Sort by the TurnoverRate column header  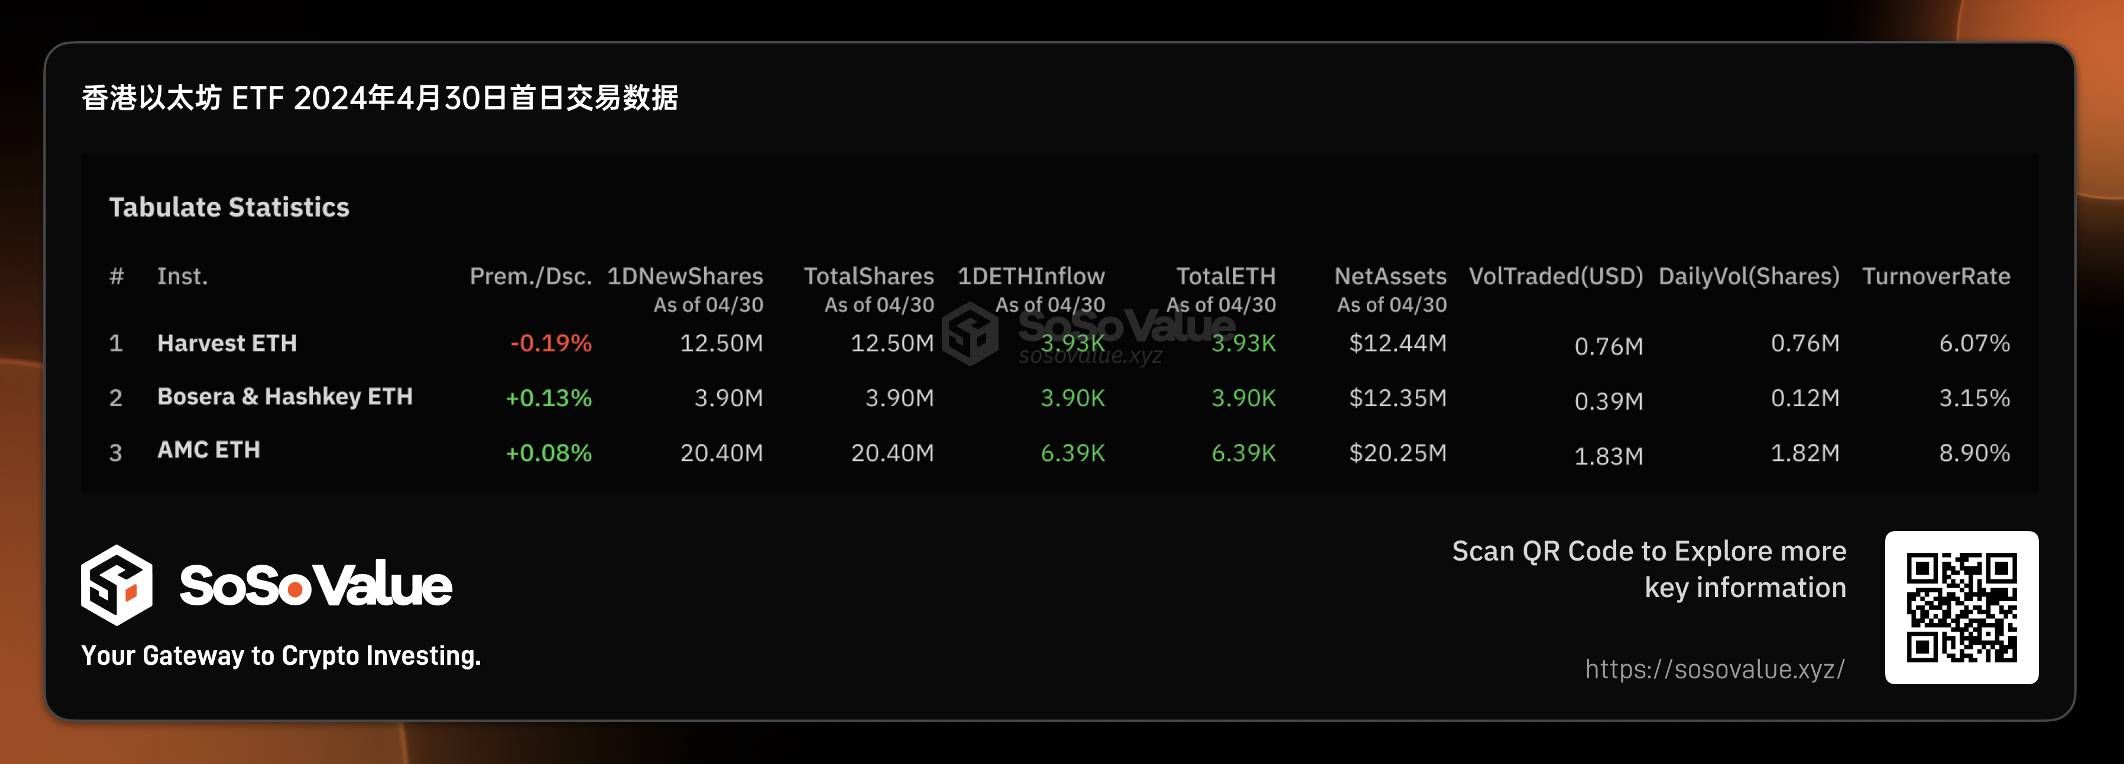coord(1935,276)
